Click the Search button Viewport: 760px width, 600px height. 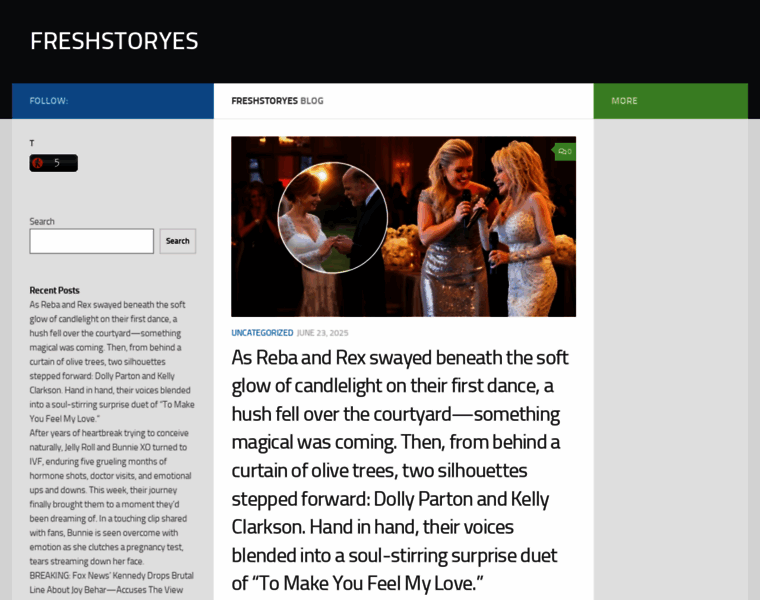pos(177,241)
